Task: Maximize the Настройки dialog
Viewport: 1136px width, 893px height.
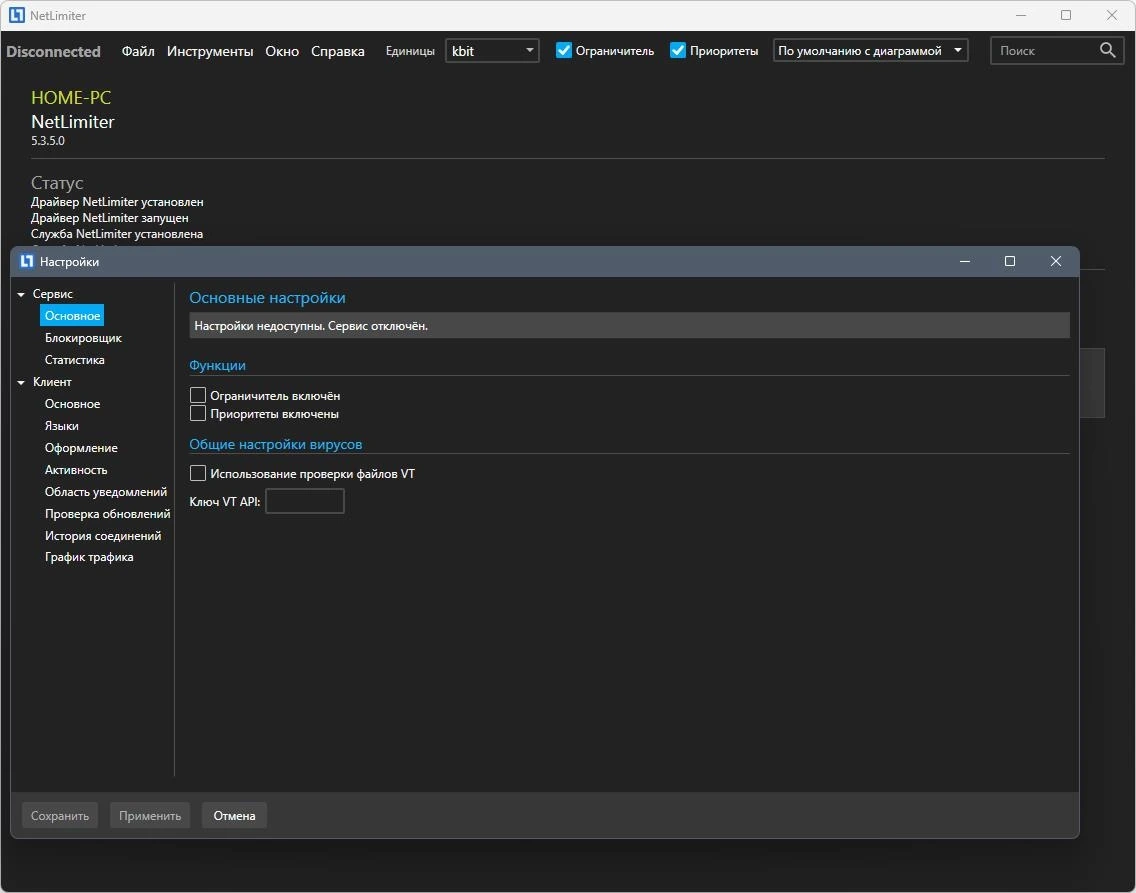Action: pos(1009,261)
